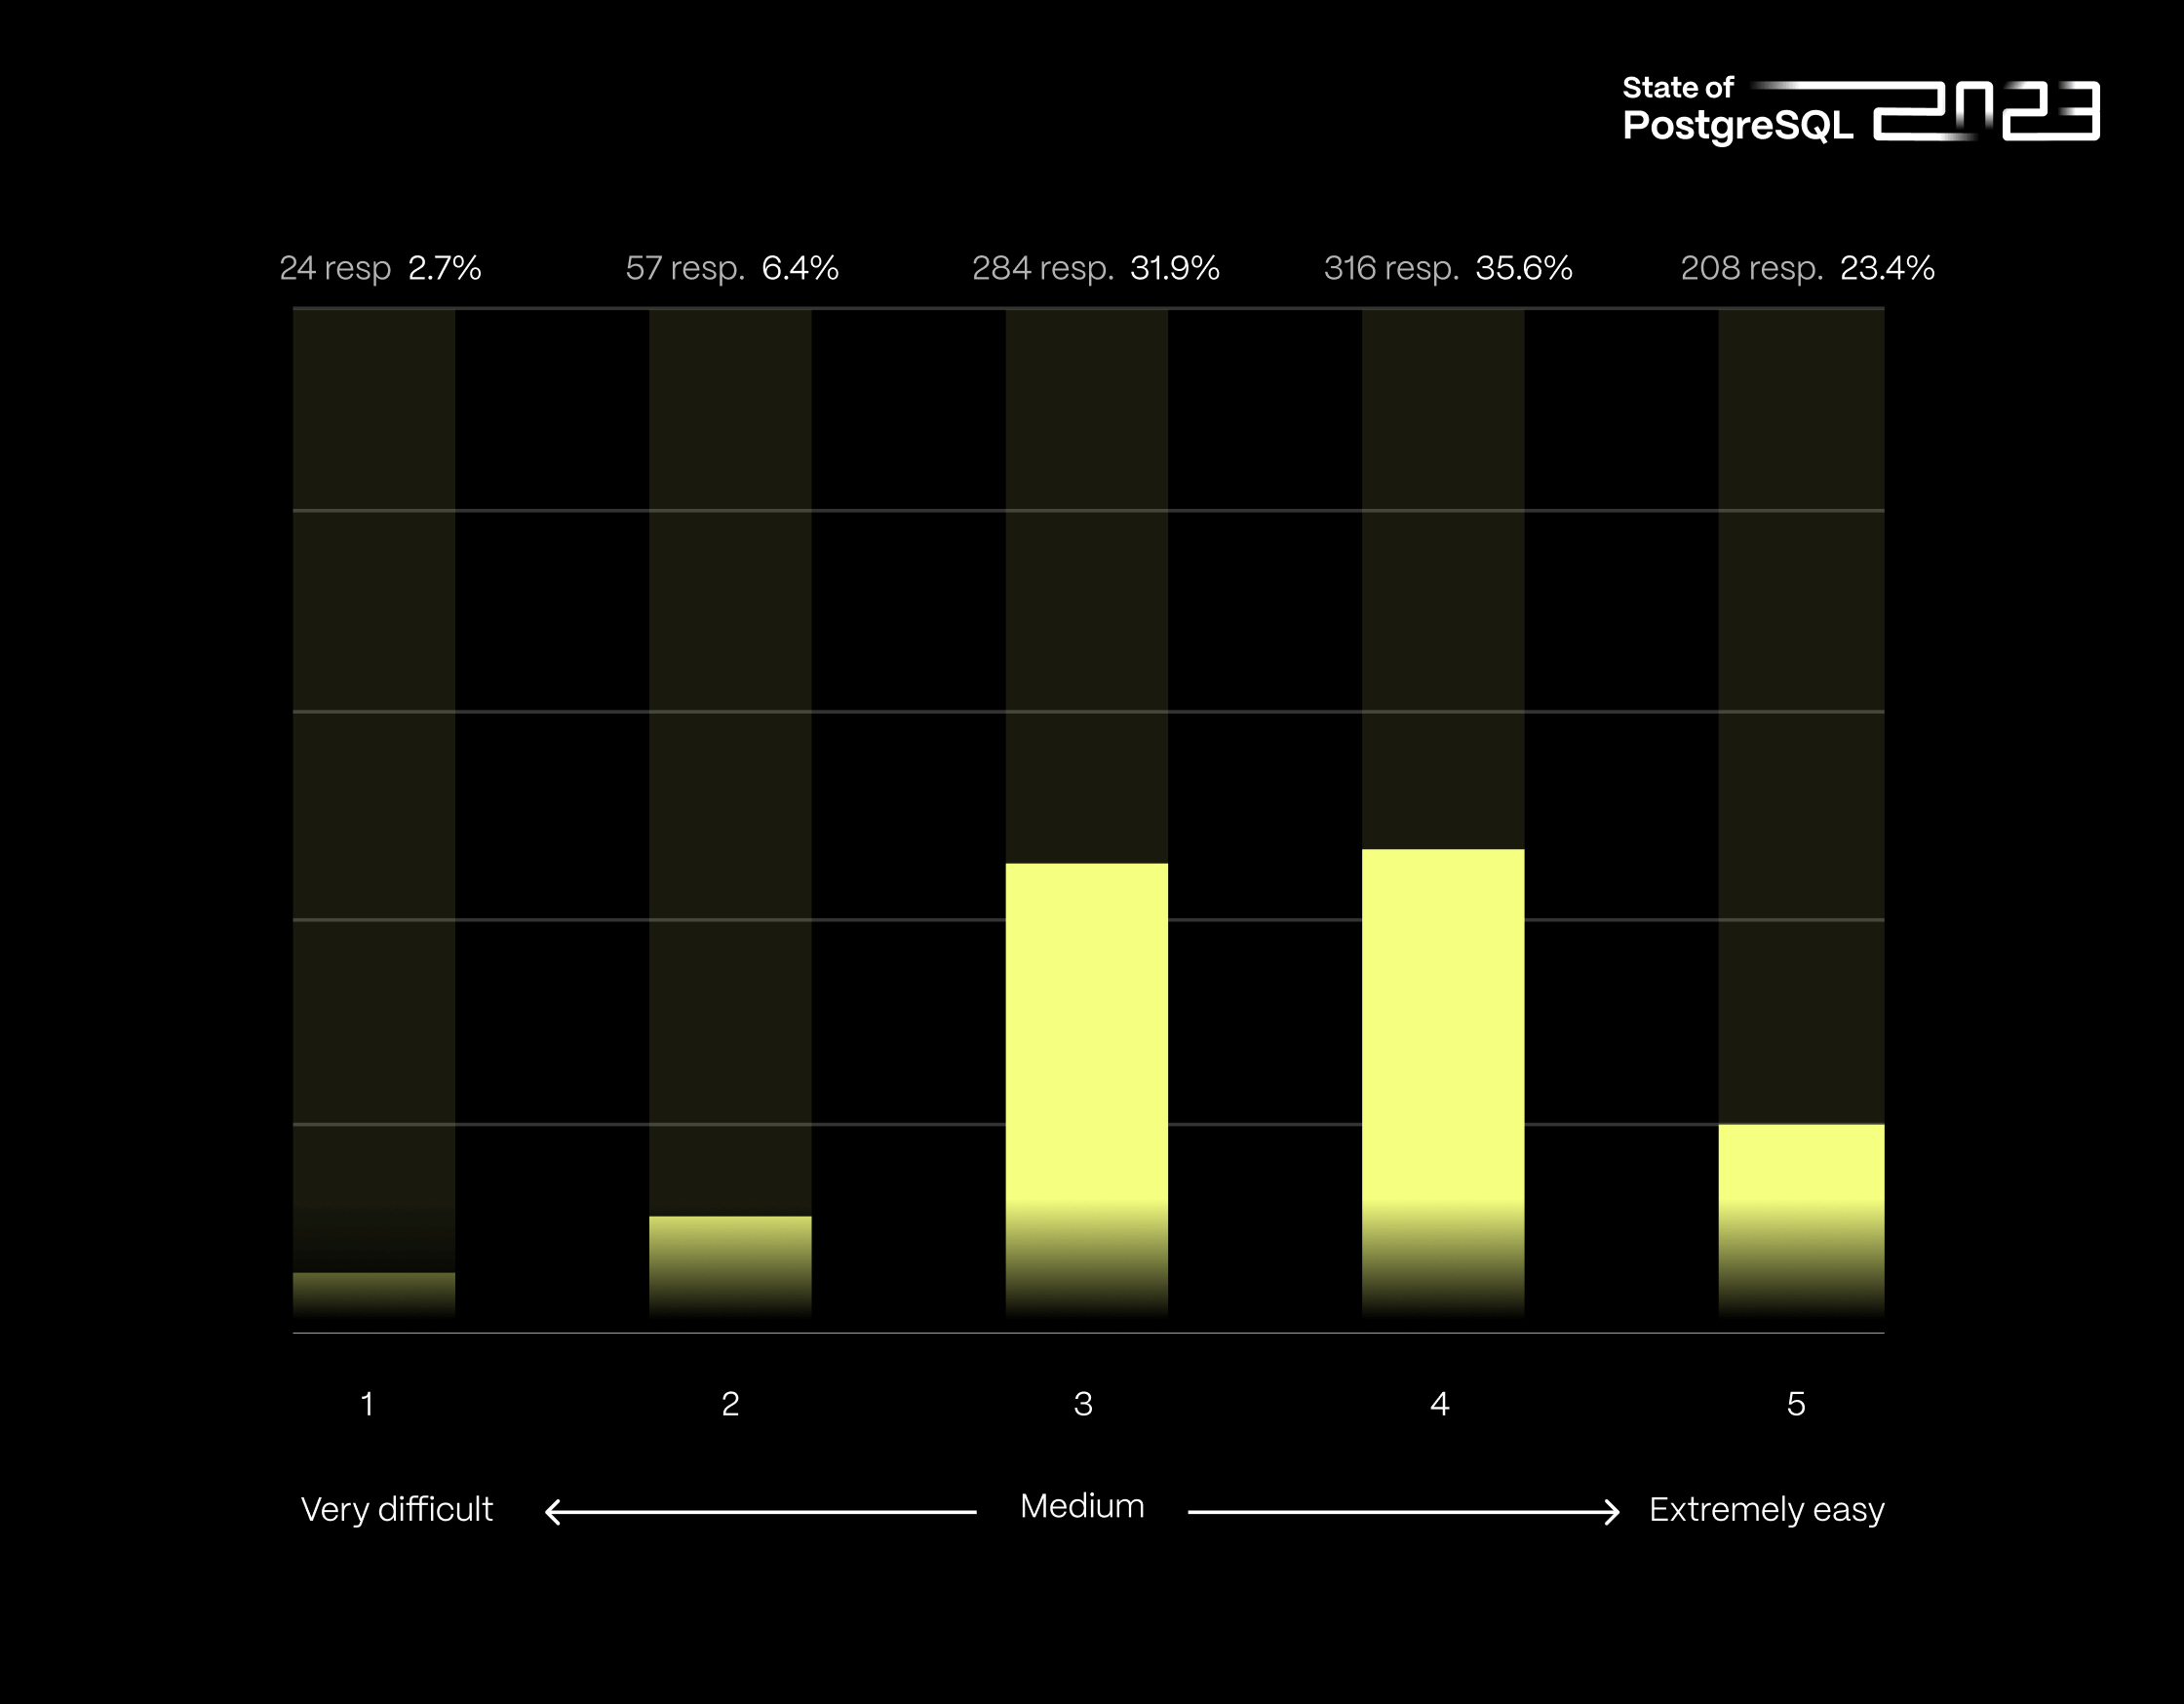Click the '284 resp. 31.9%' label
The width and height of the screenshot is (2184, 1704).
click(1095, 268)
